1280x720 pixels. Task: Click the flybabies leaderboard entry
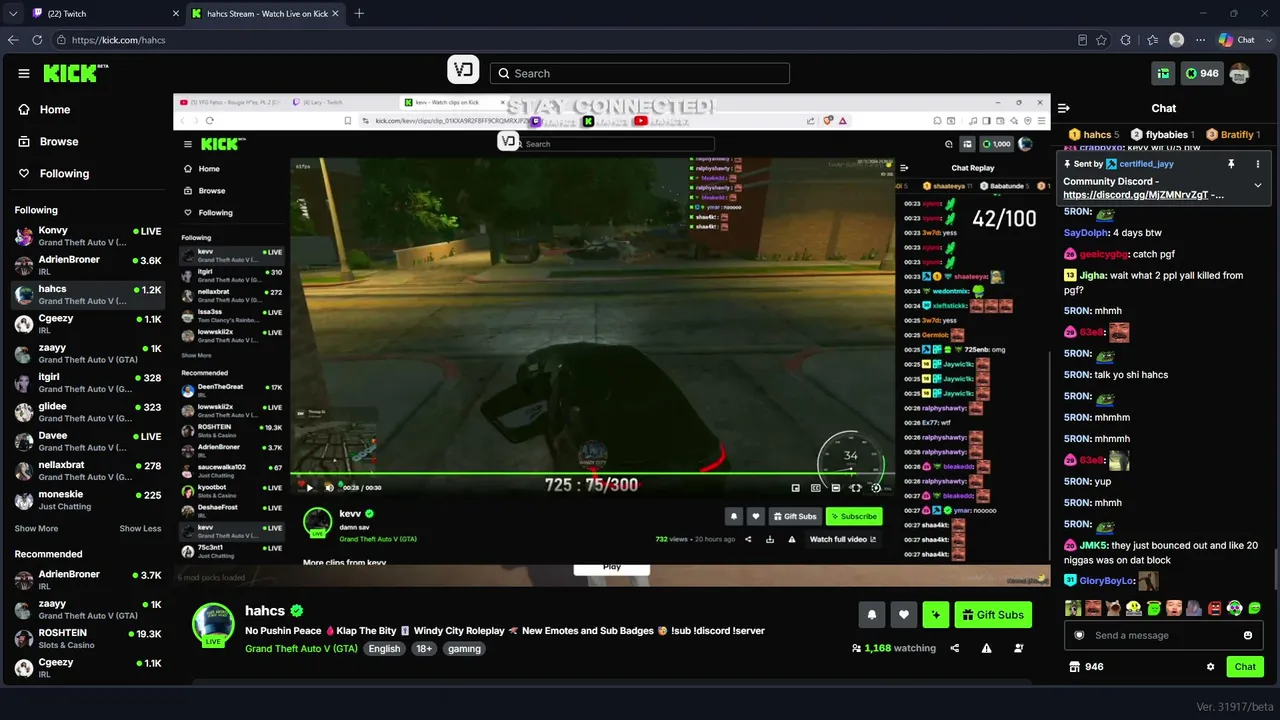(x=1160, y=135)
